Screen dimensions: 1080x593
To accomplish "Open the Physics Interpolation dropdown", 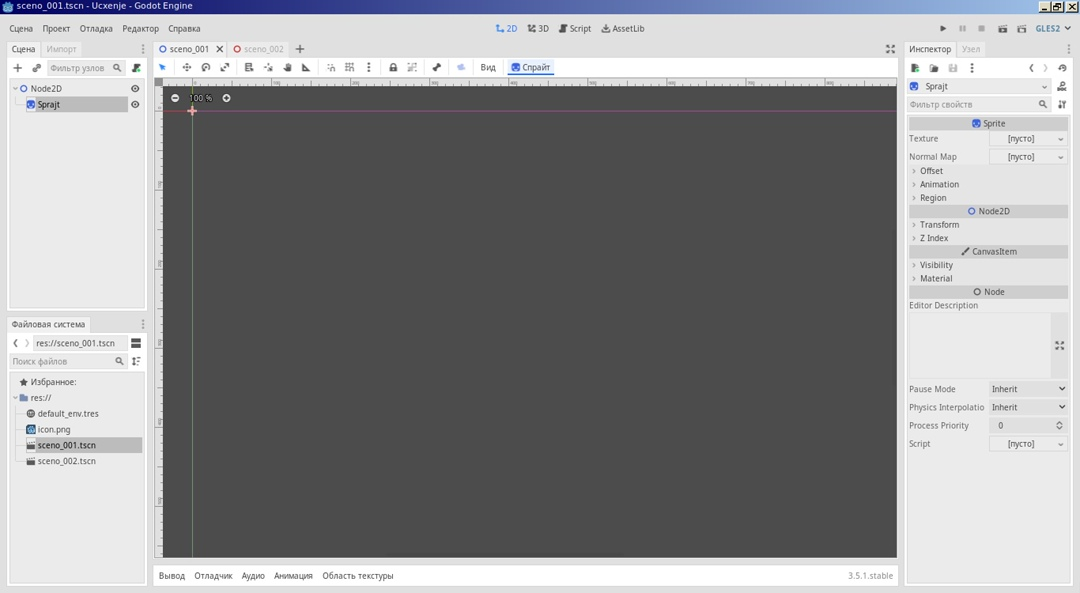I will pos(1028,408).
